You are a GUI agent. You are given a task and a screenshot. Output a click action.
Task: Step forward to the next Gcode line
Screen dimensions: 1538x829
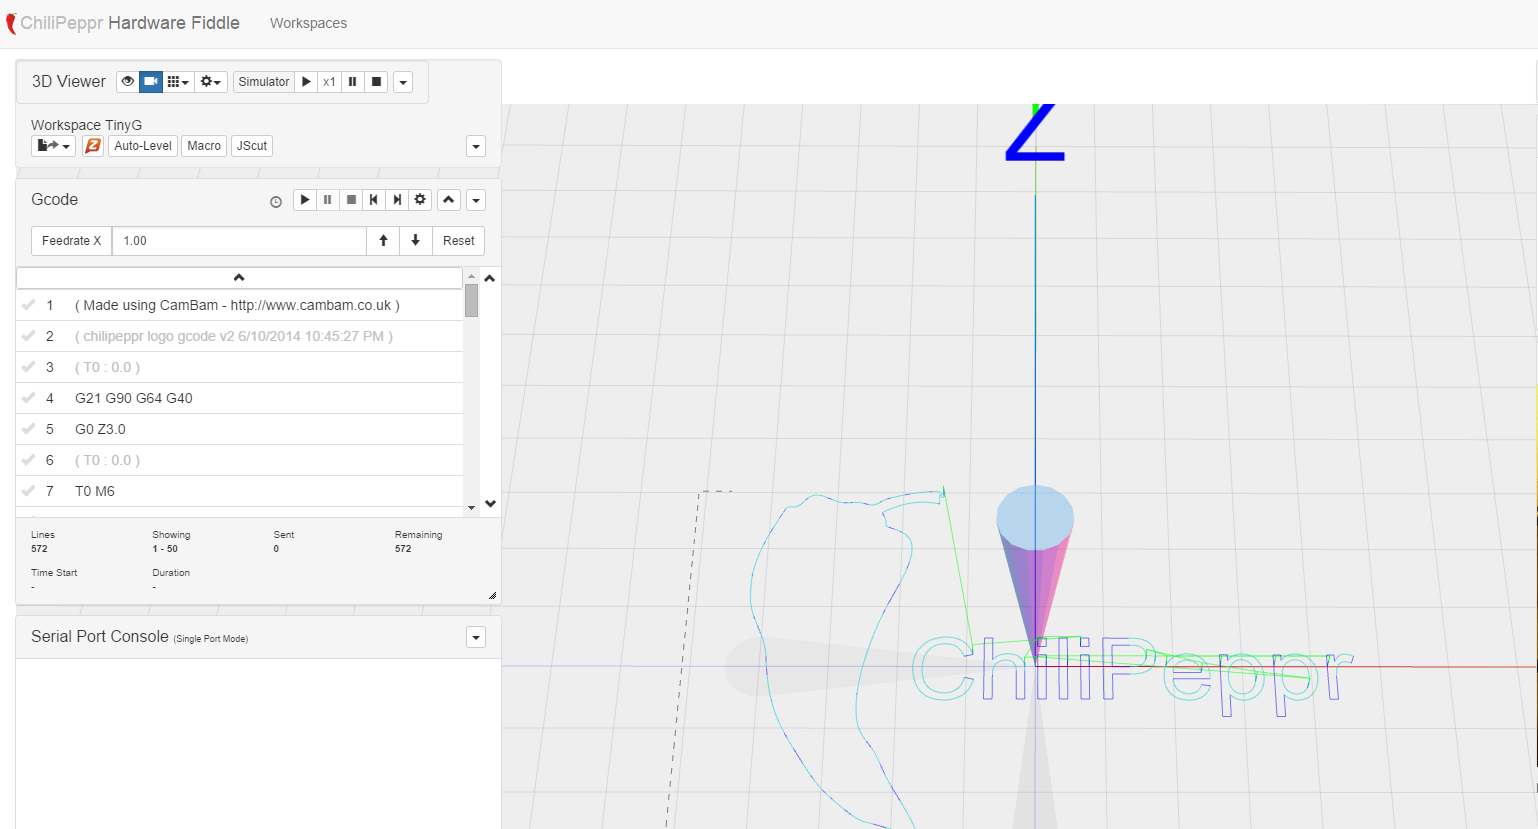[x=397, y=200]
